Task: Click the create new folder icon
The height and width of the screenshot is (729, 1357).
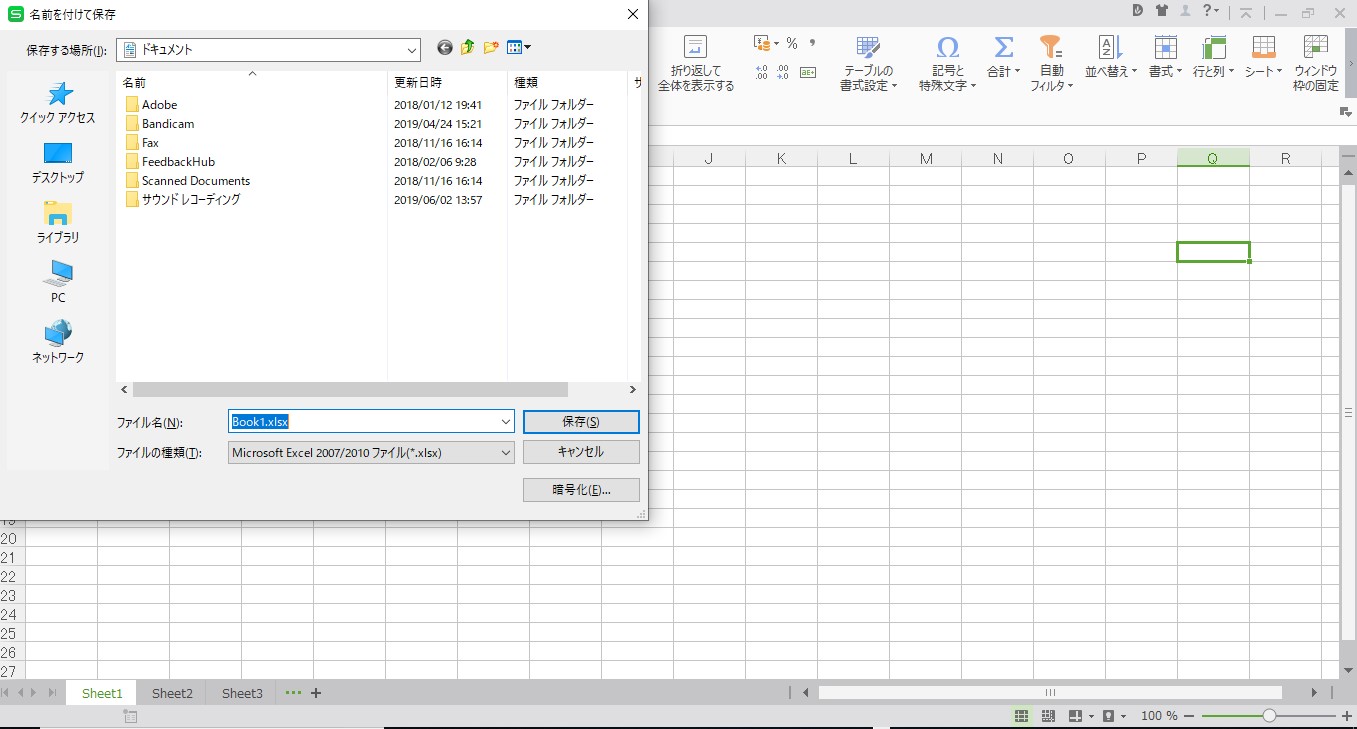Action: 491,48
